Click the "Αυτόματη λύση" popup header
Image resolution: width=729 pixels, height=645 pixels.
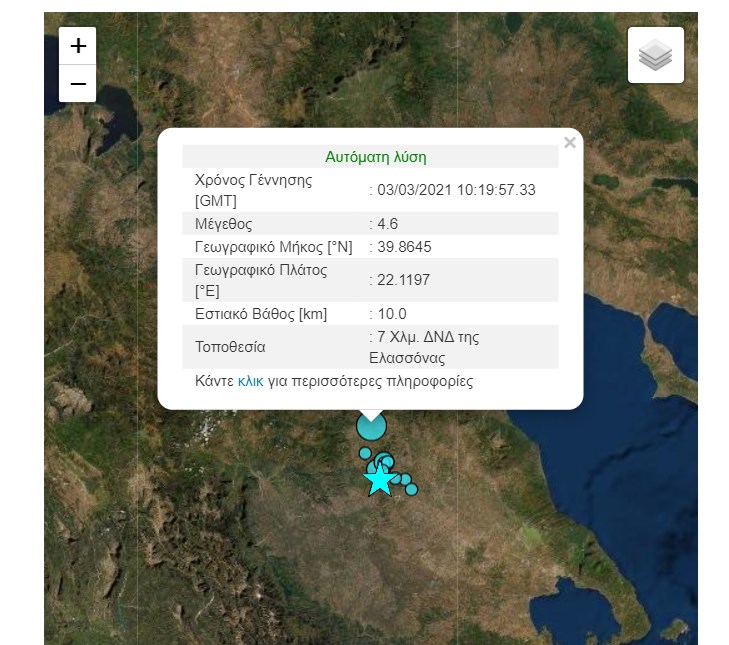[x=376, y=157]
